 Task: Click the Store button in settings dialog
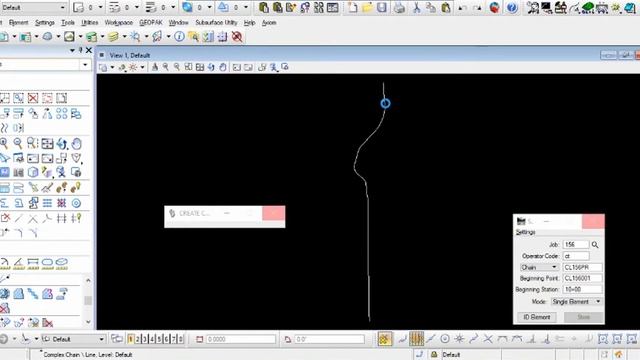click(x=583, y=317)
